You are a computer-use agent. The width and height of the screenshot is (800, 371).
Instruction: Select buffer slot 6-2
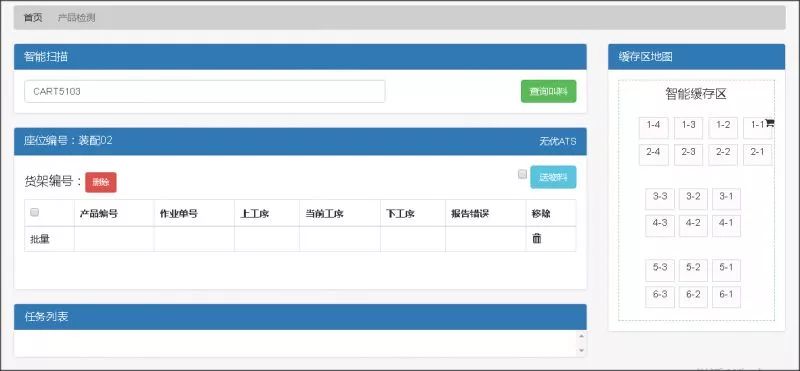693,297
